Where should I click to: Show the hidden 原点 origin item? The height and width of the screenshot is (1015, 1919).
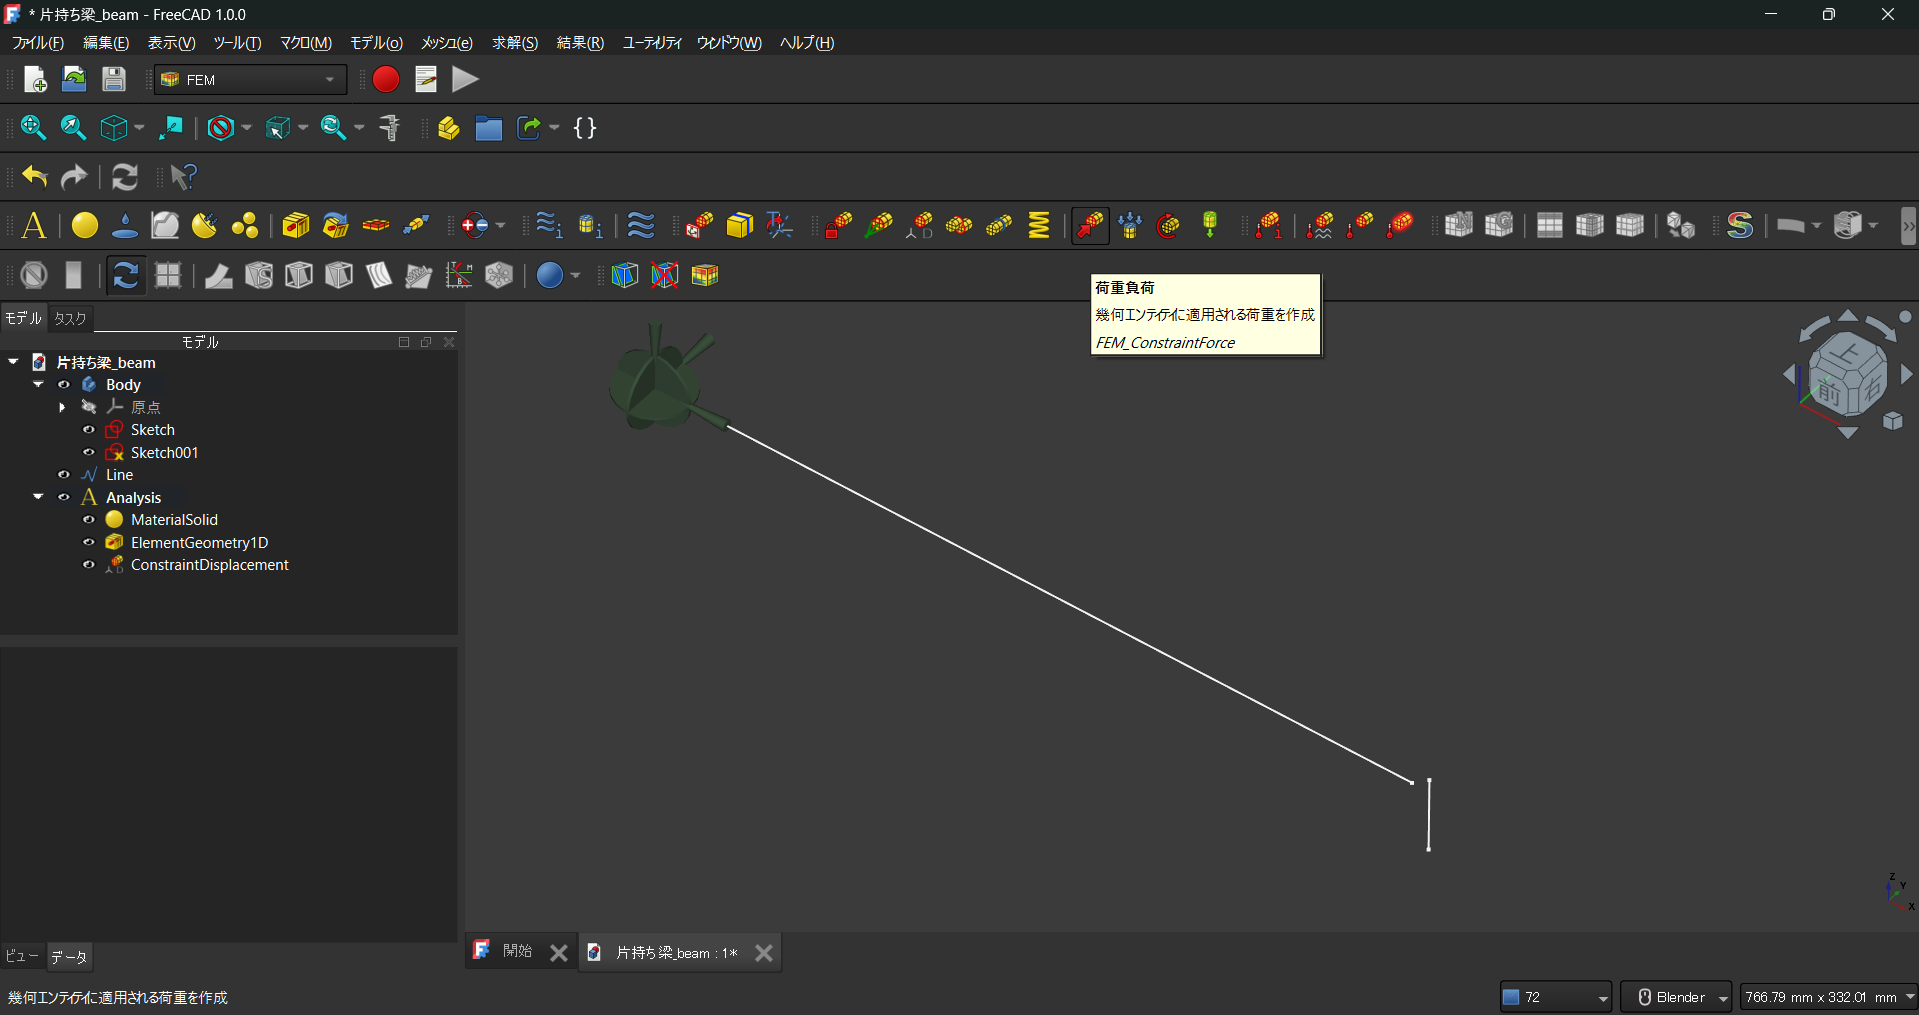89,407
